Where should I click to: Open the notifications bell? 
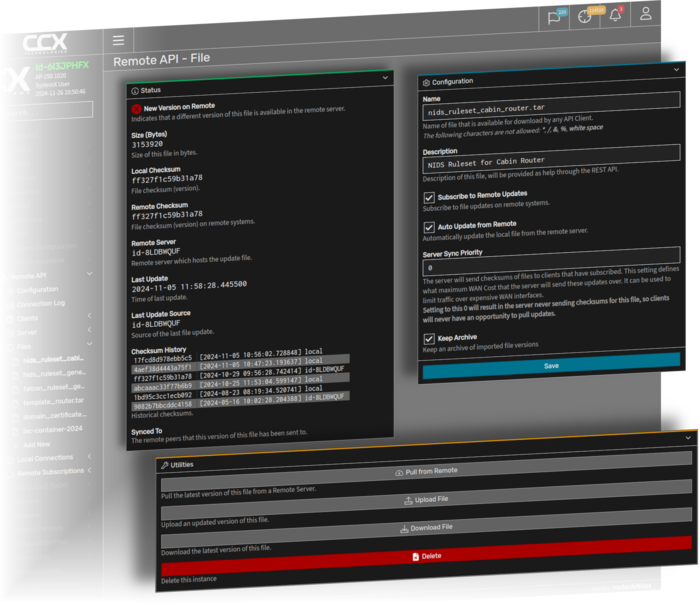pyautogui.click(x=615, y=15)
